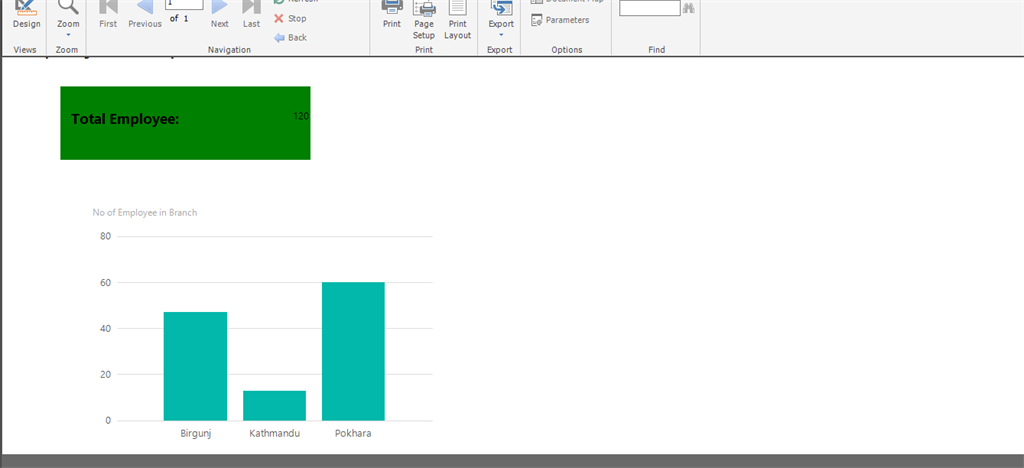Switch to Design view
This screenshot has width=1024, height=468.
tap(26, 16)
